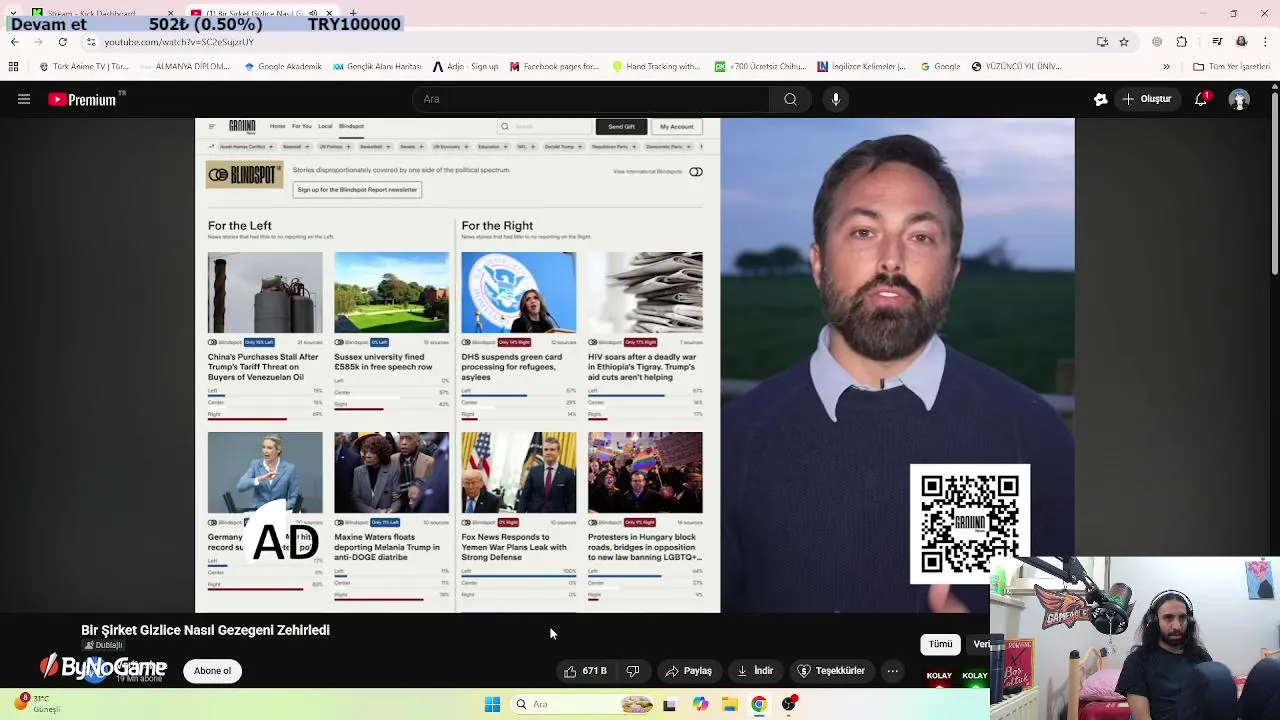Start voice search with the microphone icon
Screen dimensions: 1280x720
pos(836,99)
